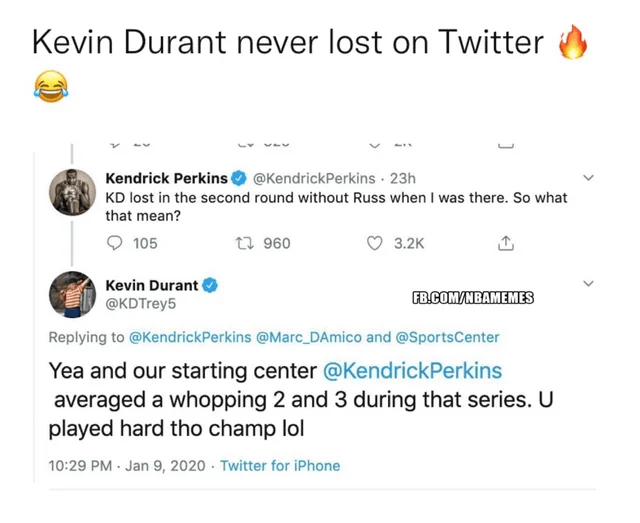Click the Twitter for iPhone link
640x523 pixels.
(280, 466)
